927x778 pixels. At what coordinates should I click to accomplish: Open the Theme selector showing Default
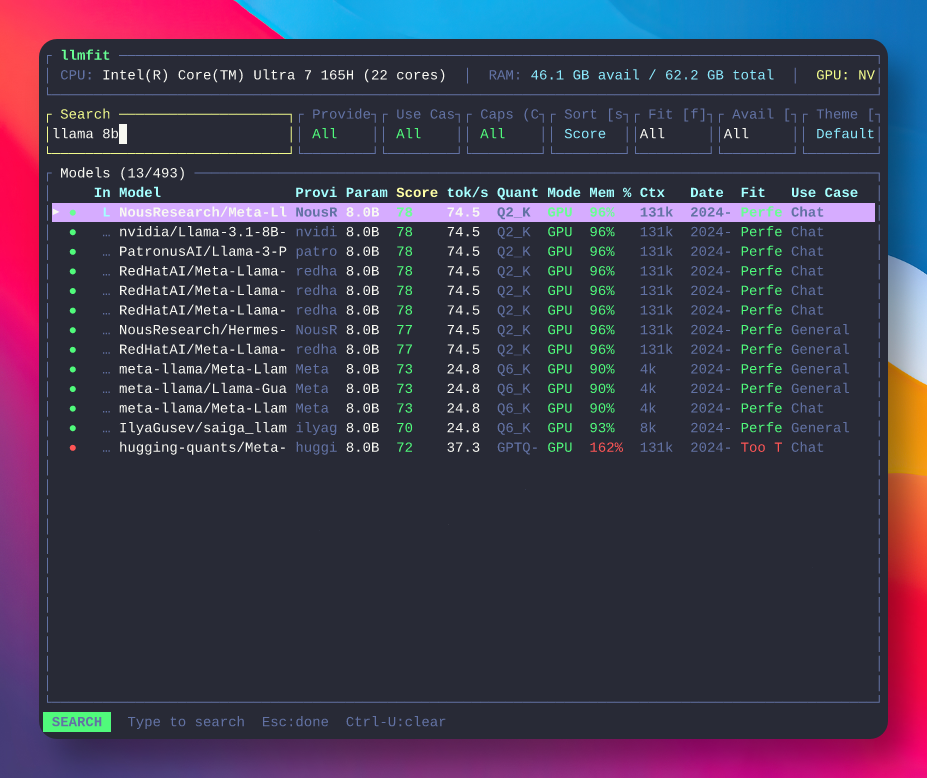coord(841,134)
